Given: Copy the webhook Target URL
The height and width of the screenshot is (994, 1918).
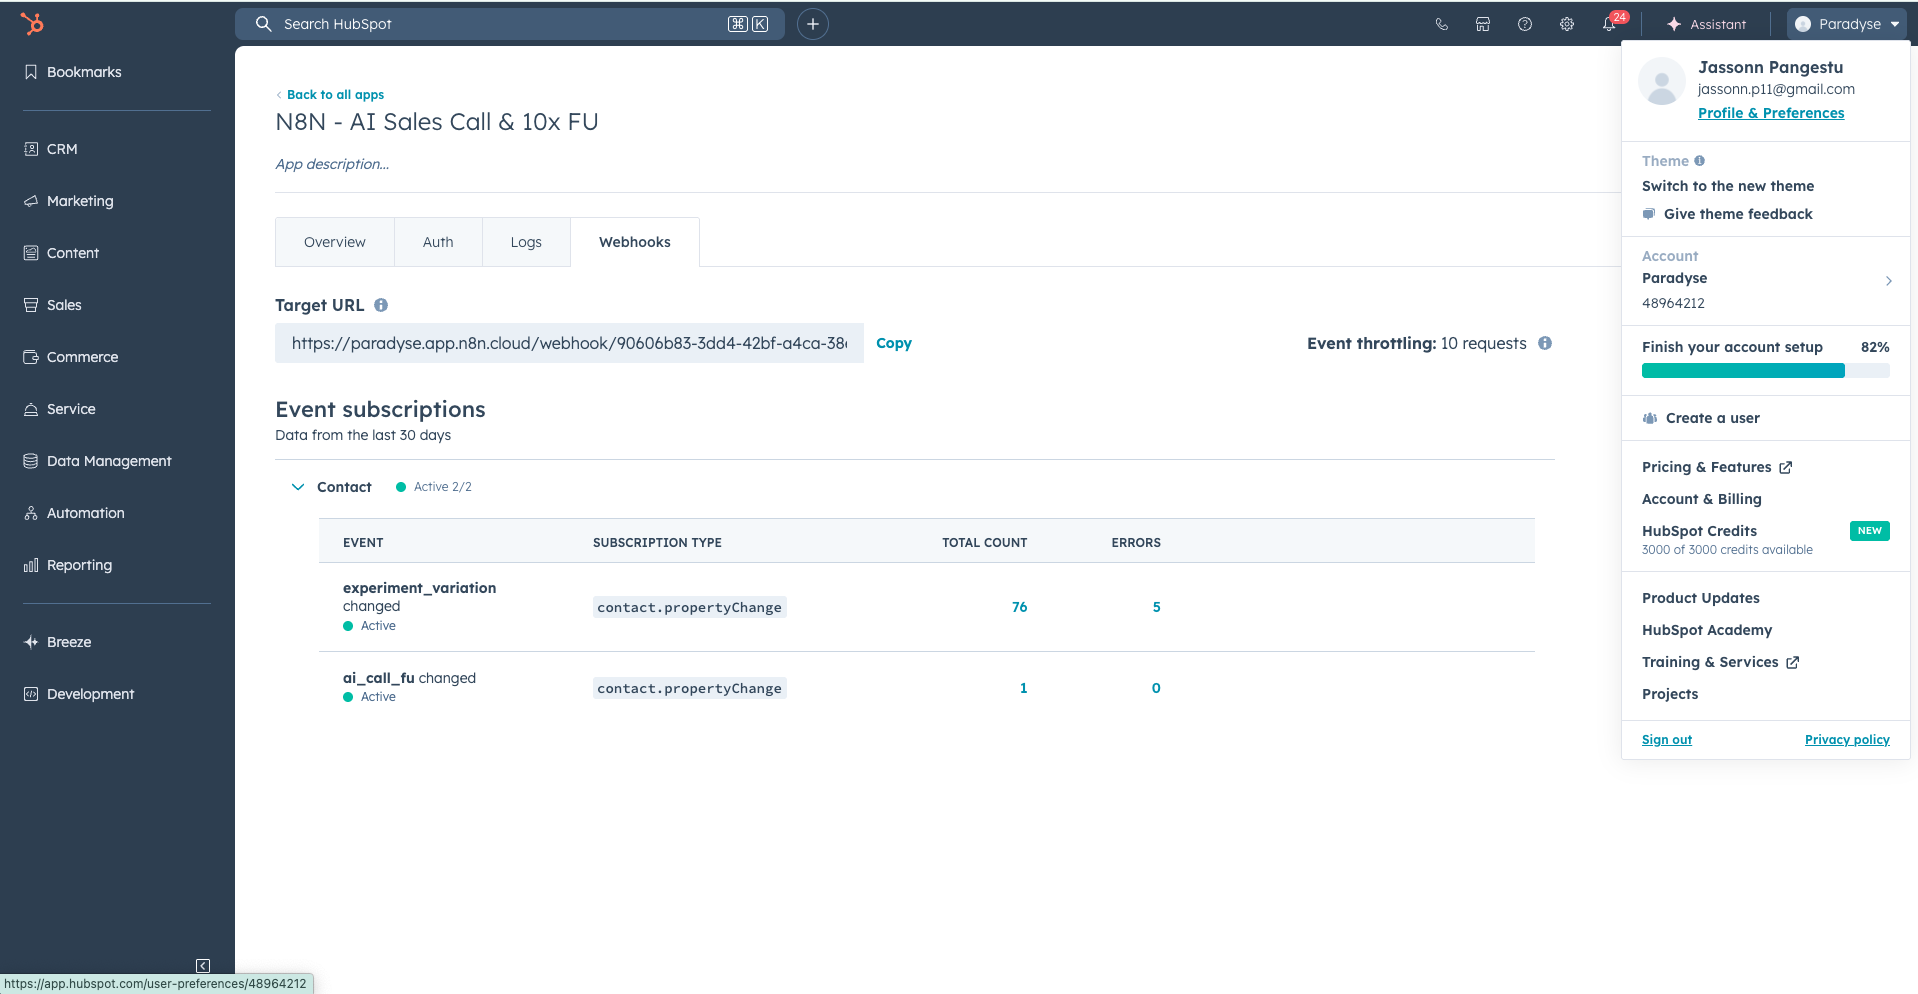Looking at the screenshot, I should pyautogui.click(x=893, y=343).
